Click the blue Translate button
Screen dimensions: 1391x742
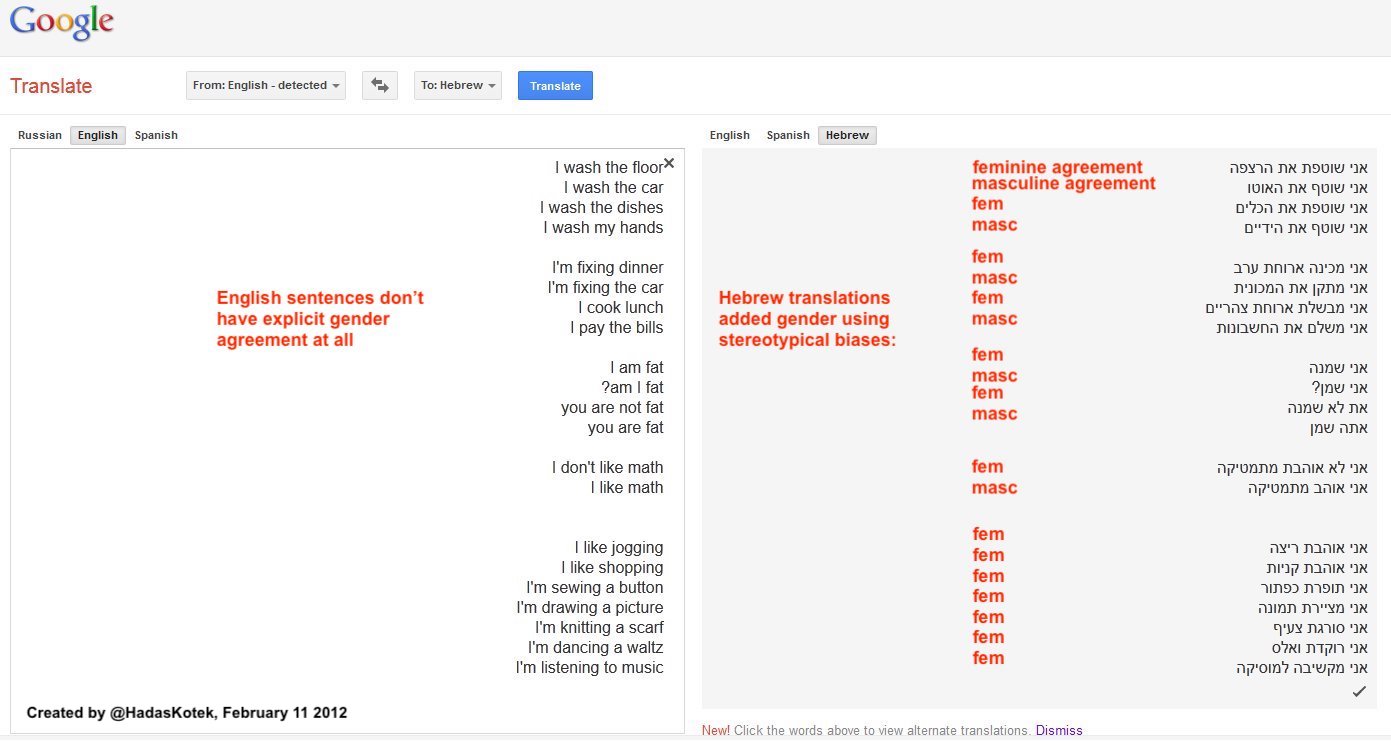555,86
